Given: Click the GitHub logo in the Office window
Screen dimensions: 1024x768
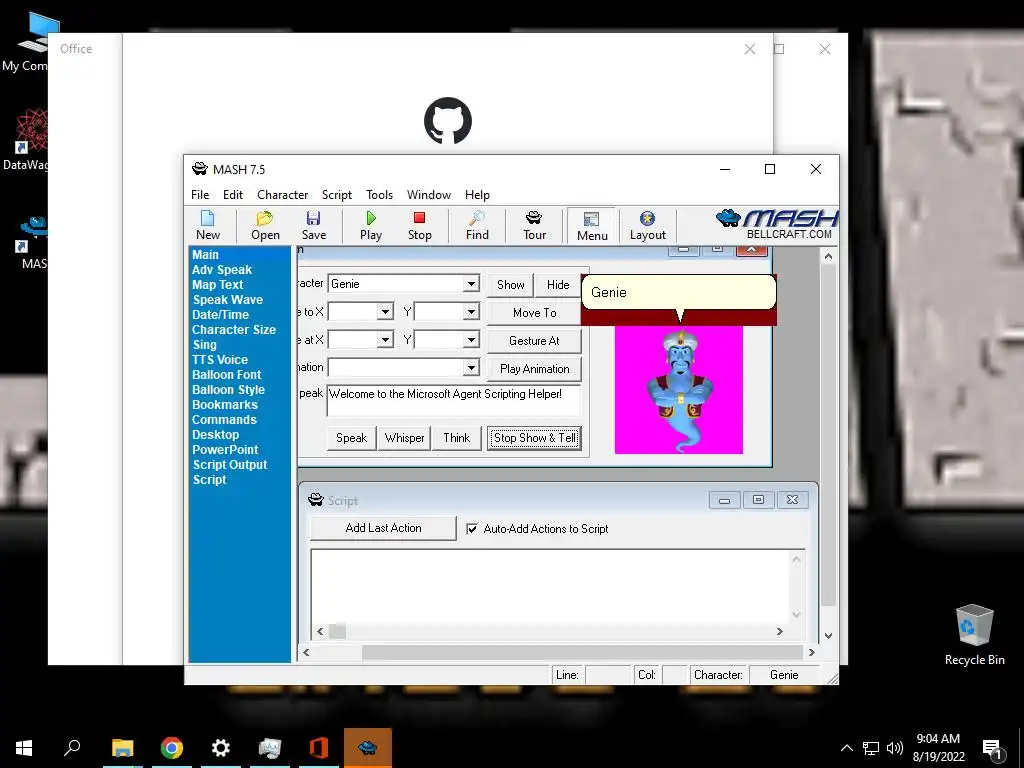Looking at the screenshot, I should pyautogui.click(x=448, y=121).
